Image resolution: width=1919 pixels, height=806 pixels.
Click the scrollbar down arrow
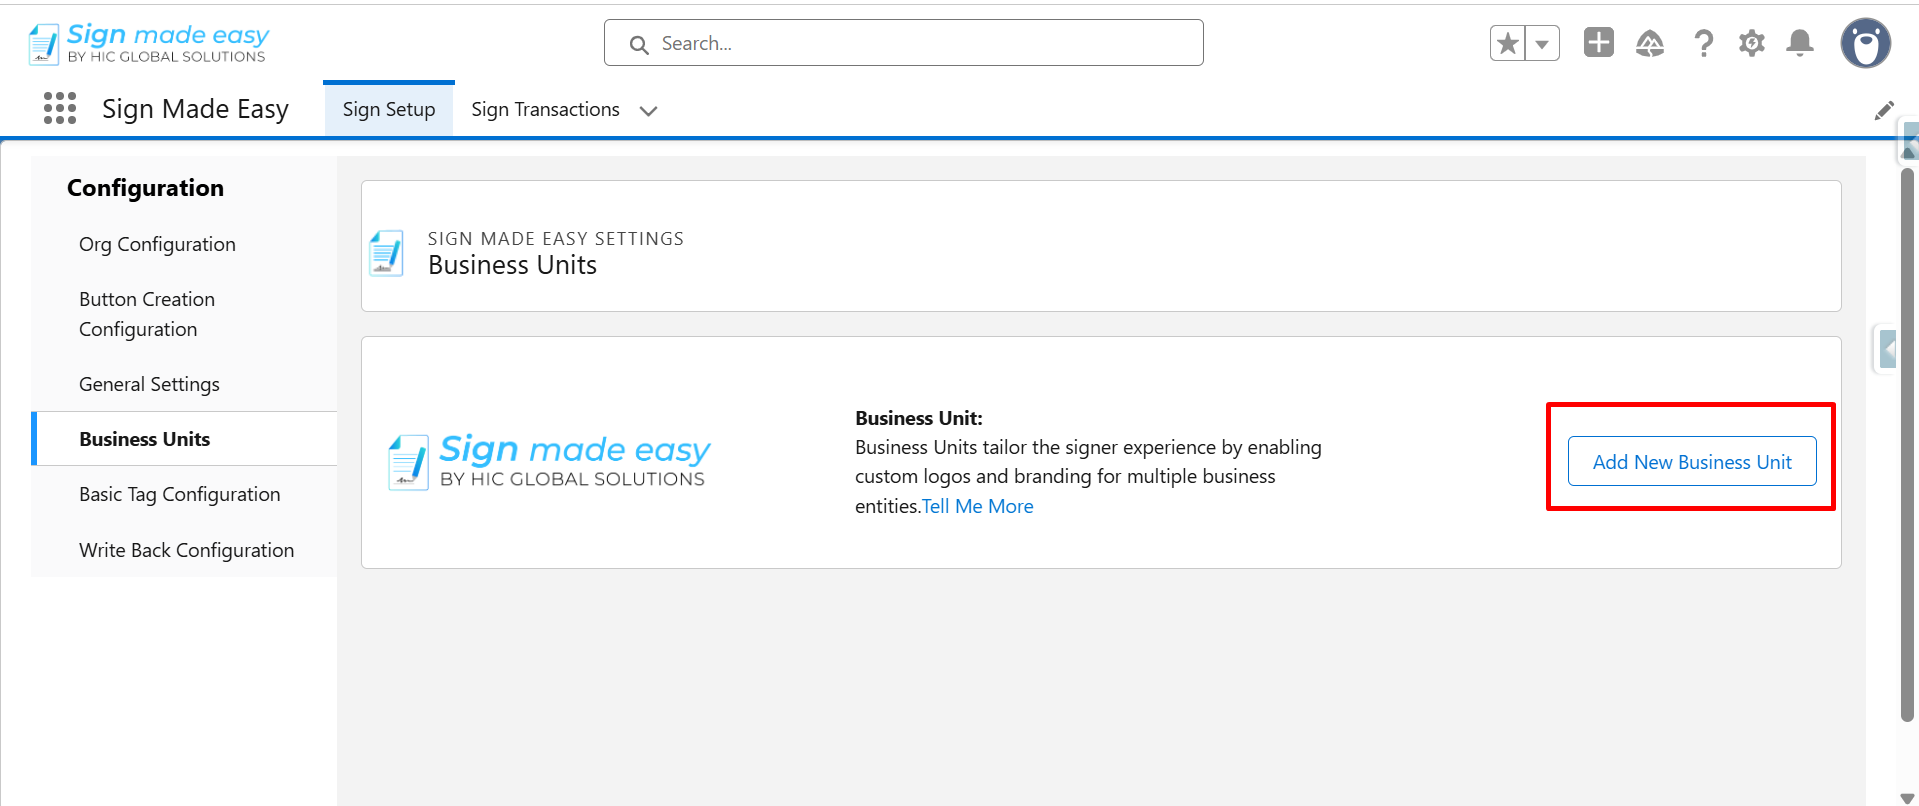1906,797
